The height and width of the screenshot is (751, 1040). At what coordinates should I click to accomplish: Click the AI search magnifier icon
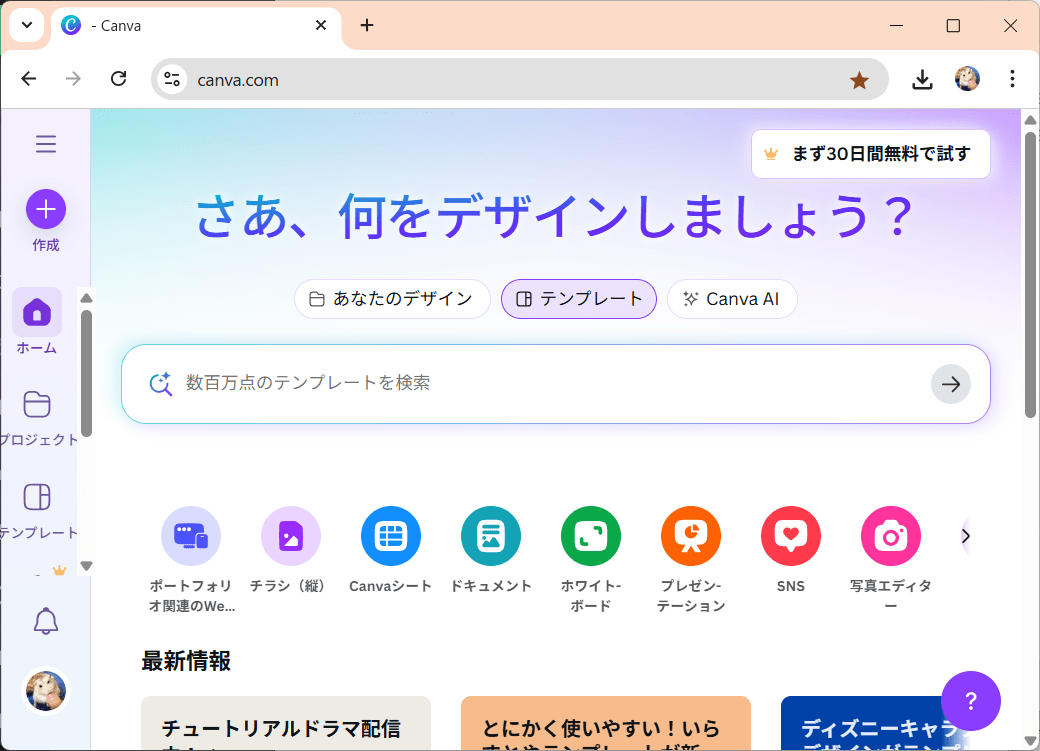161,383
